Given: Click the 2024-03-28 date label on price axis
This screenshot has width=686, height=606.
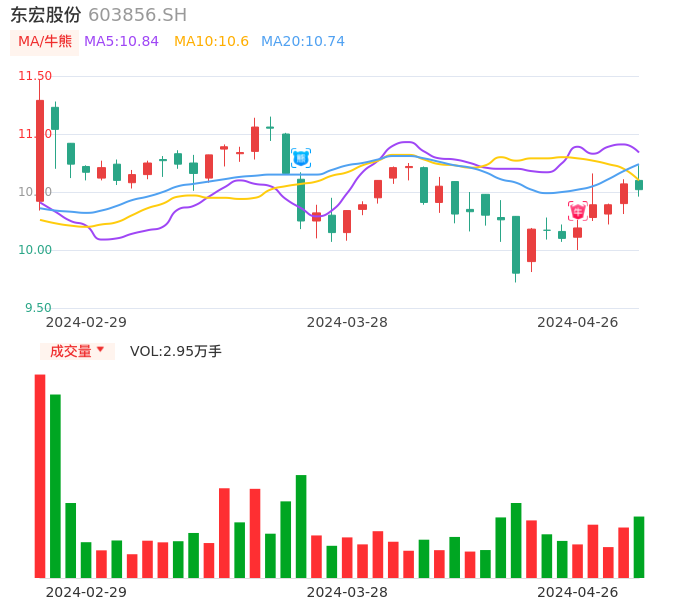Looking at the screenshot, I should pos(347,322).
